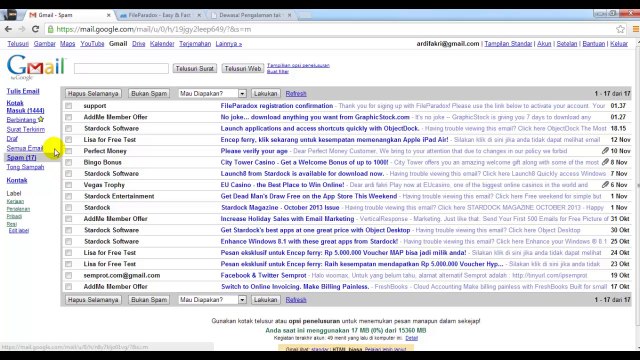Click the bottom Refresh link
Screen dimensions: 640x360
(x=296, y=300)
